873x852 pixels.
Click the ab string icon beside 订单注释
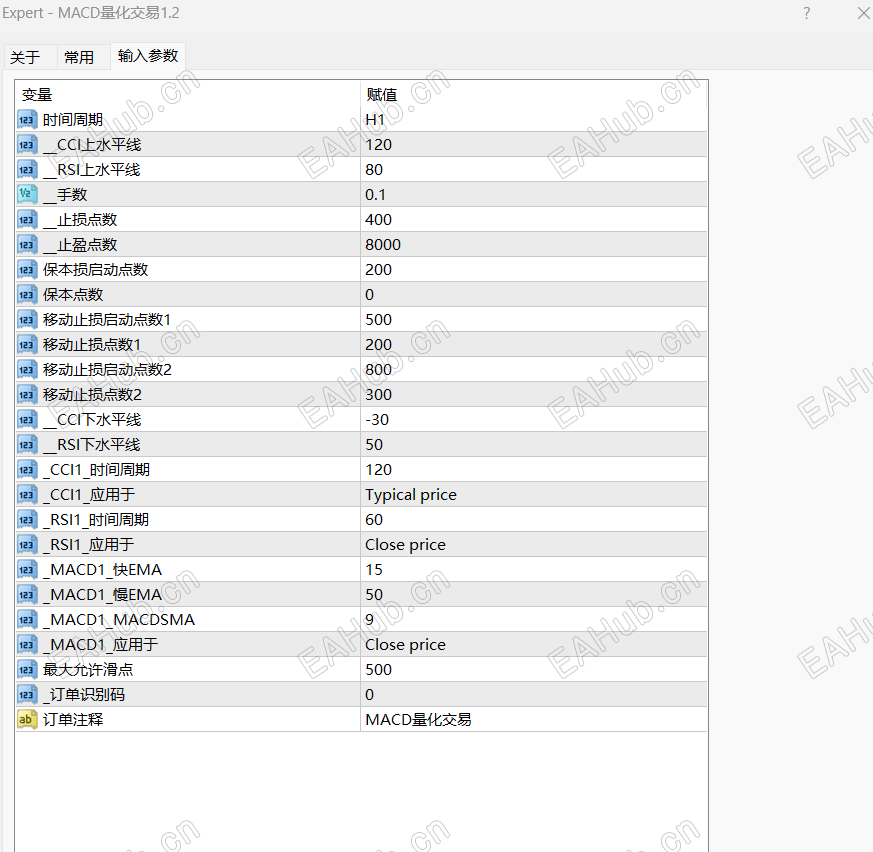point(27,719)
